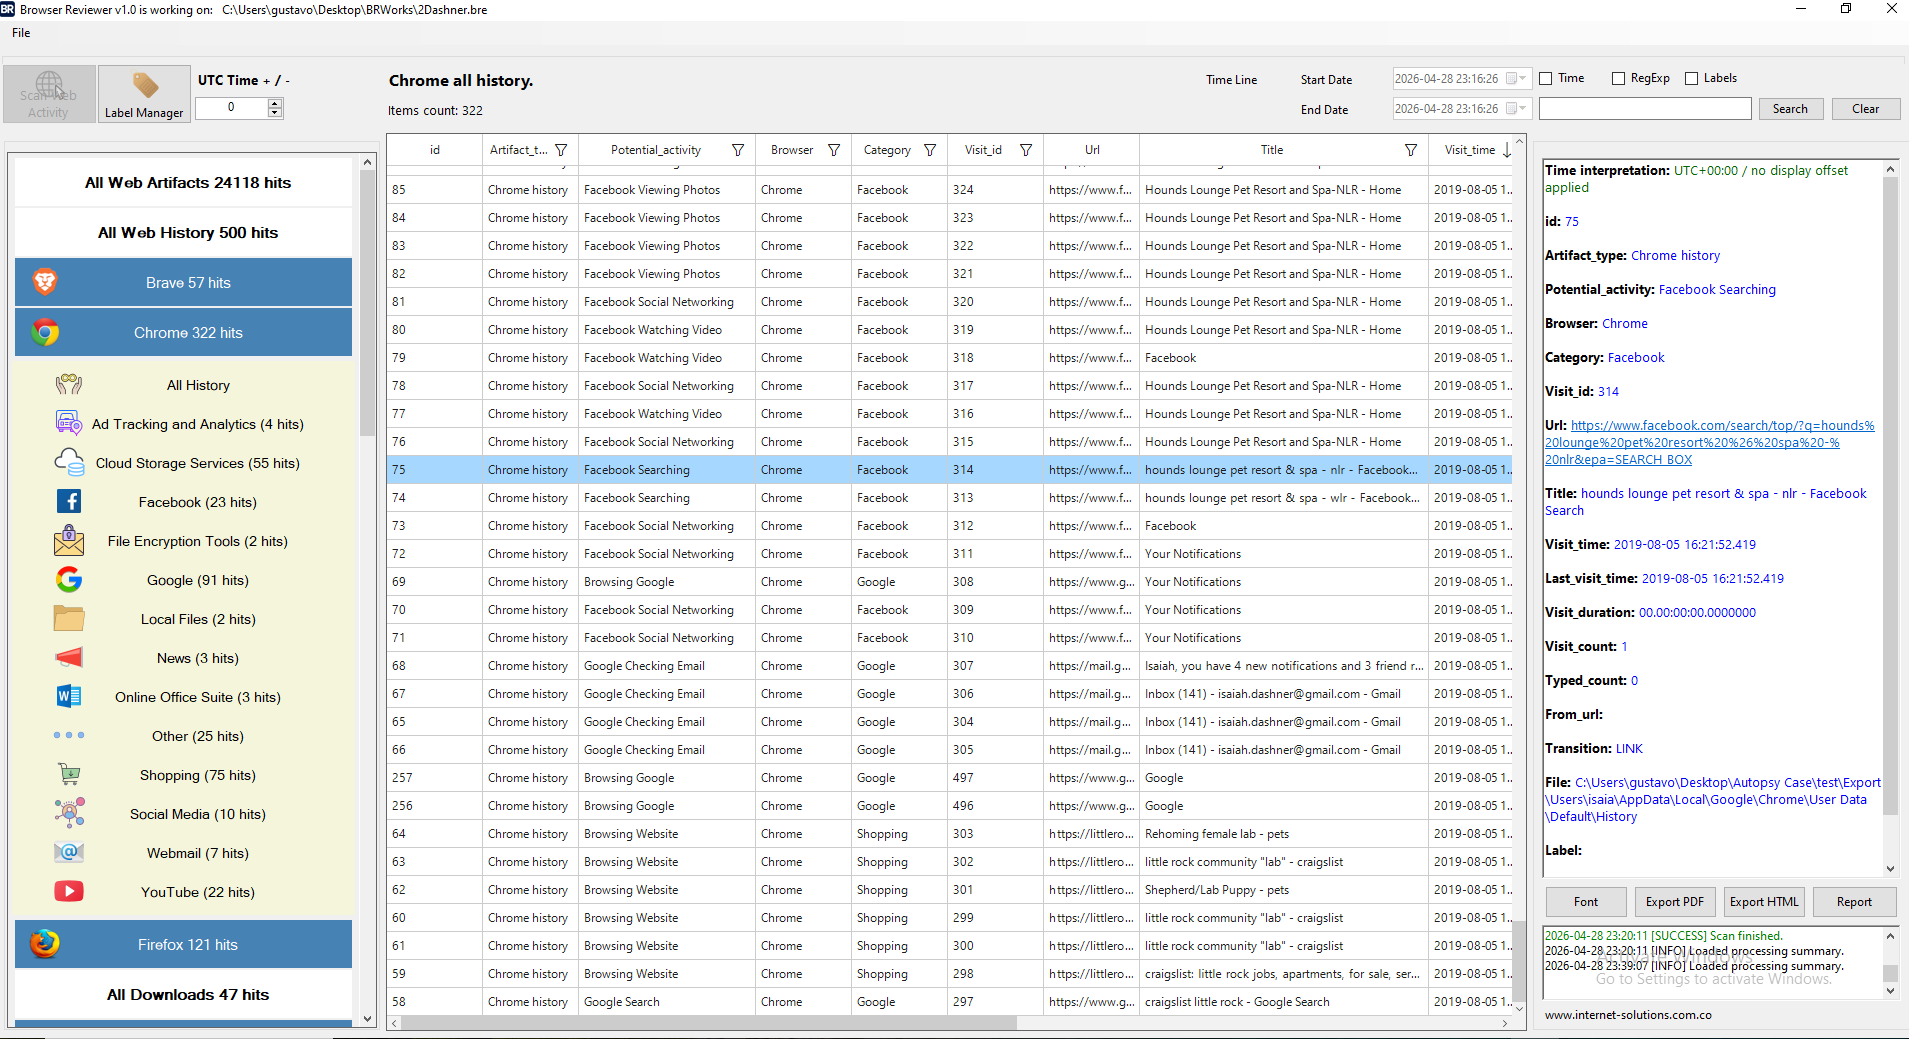This screenshot has width=1909, height=1039.
Task: Open the File Encryption Tools envelope icon
Action: pyautogui.click(x=69, y=541)
